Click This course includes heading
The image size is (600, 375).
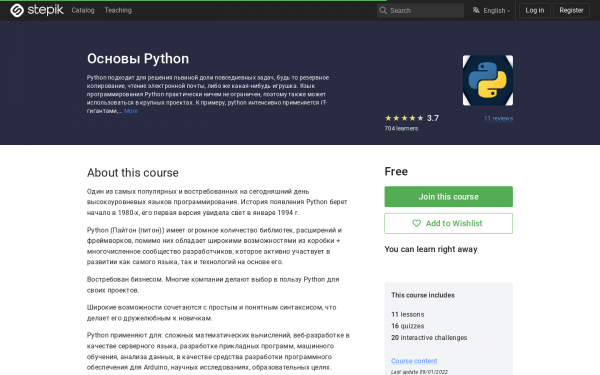click(423, 295)
